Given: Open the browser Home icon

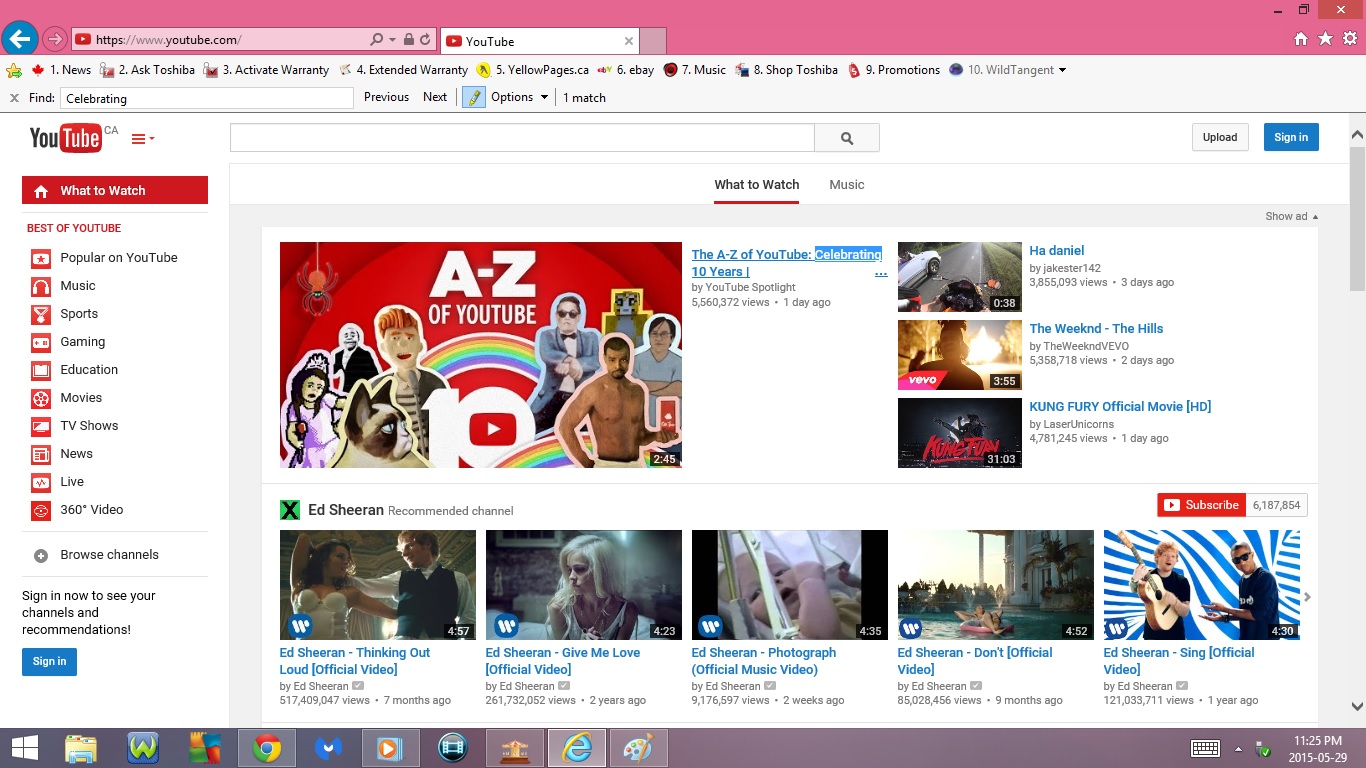Looking at the screenshot, I should coord(1300,39).
